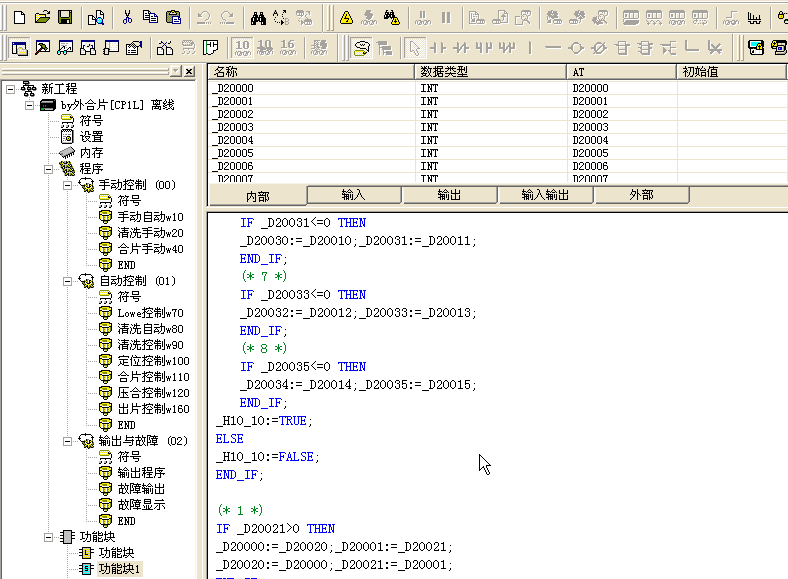788x579 pixels.
Task: Toggle the output window hammer icon
Action: pyautogui.click(x=42, y=48)
